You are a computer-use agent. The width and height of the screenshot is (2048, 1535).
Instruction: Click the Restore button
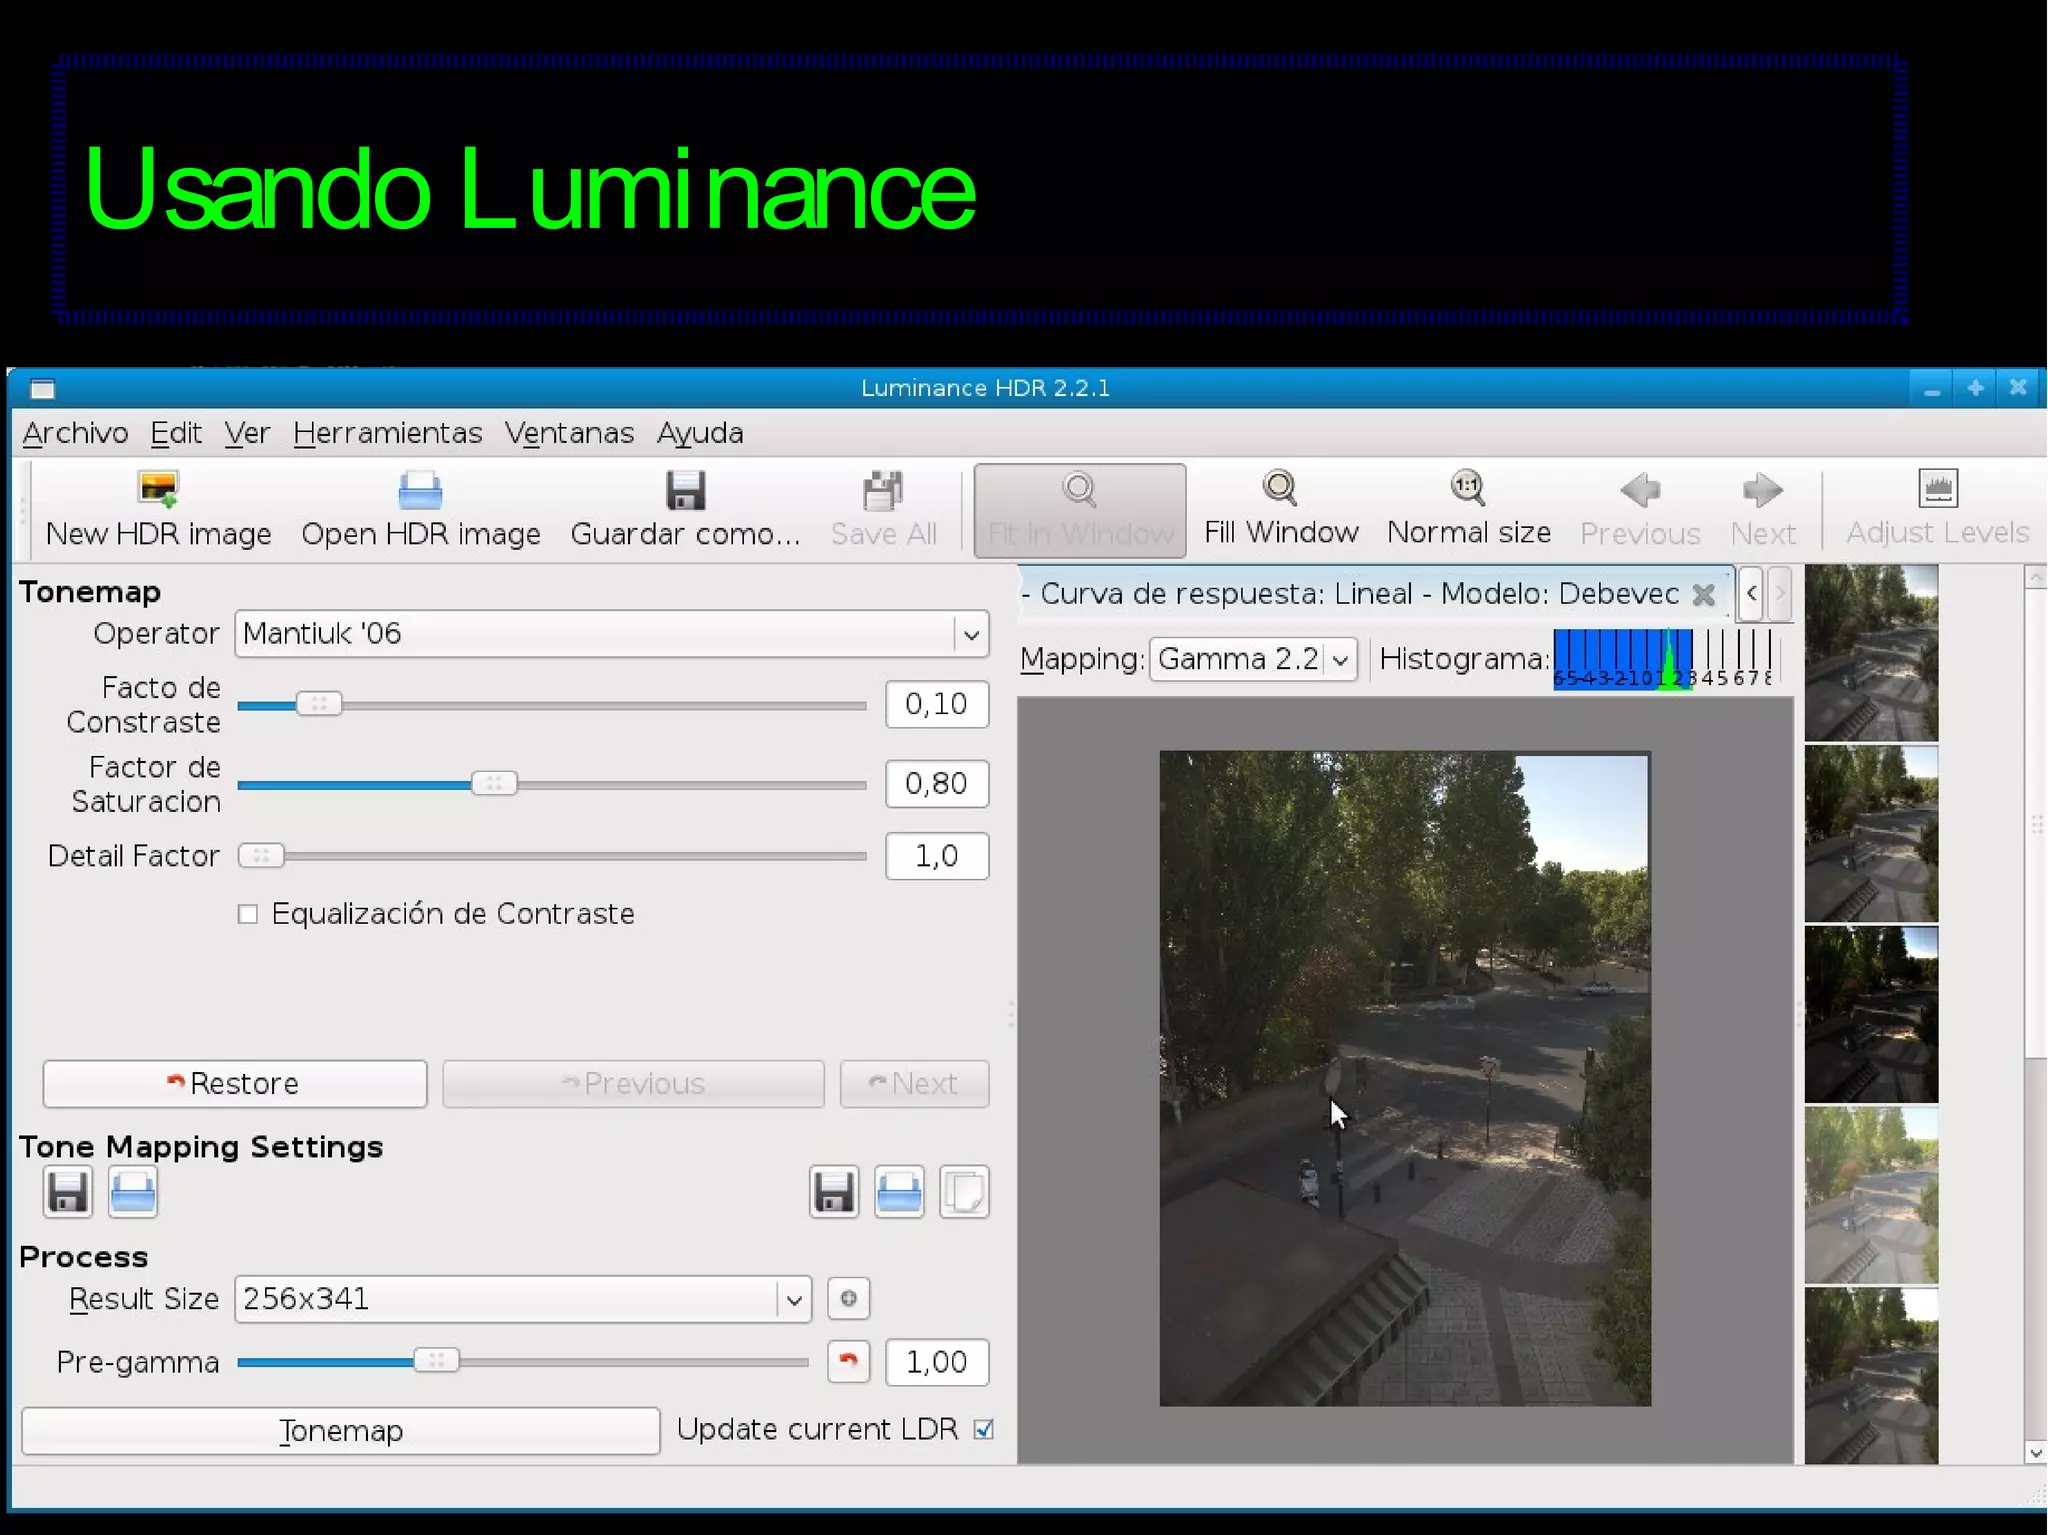(x=234, y=1083)
